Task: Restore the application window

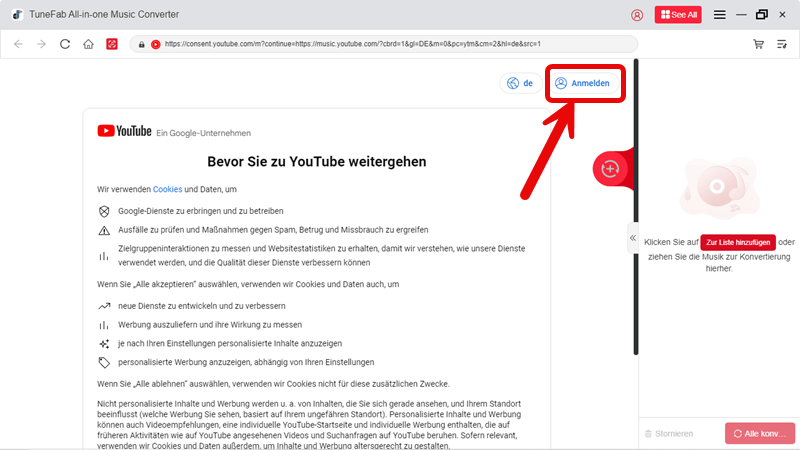Action: 762,15
